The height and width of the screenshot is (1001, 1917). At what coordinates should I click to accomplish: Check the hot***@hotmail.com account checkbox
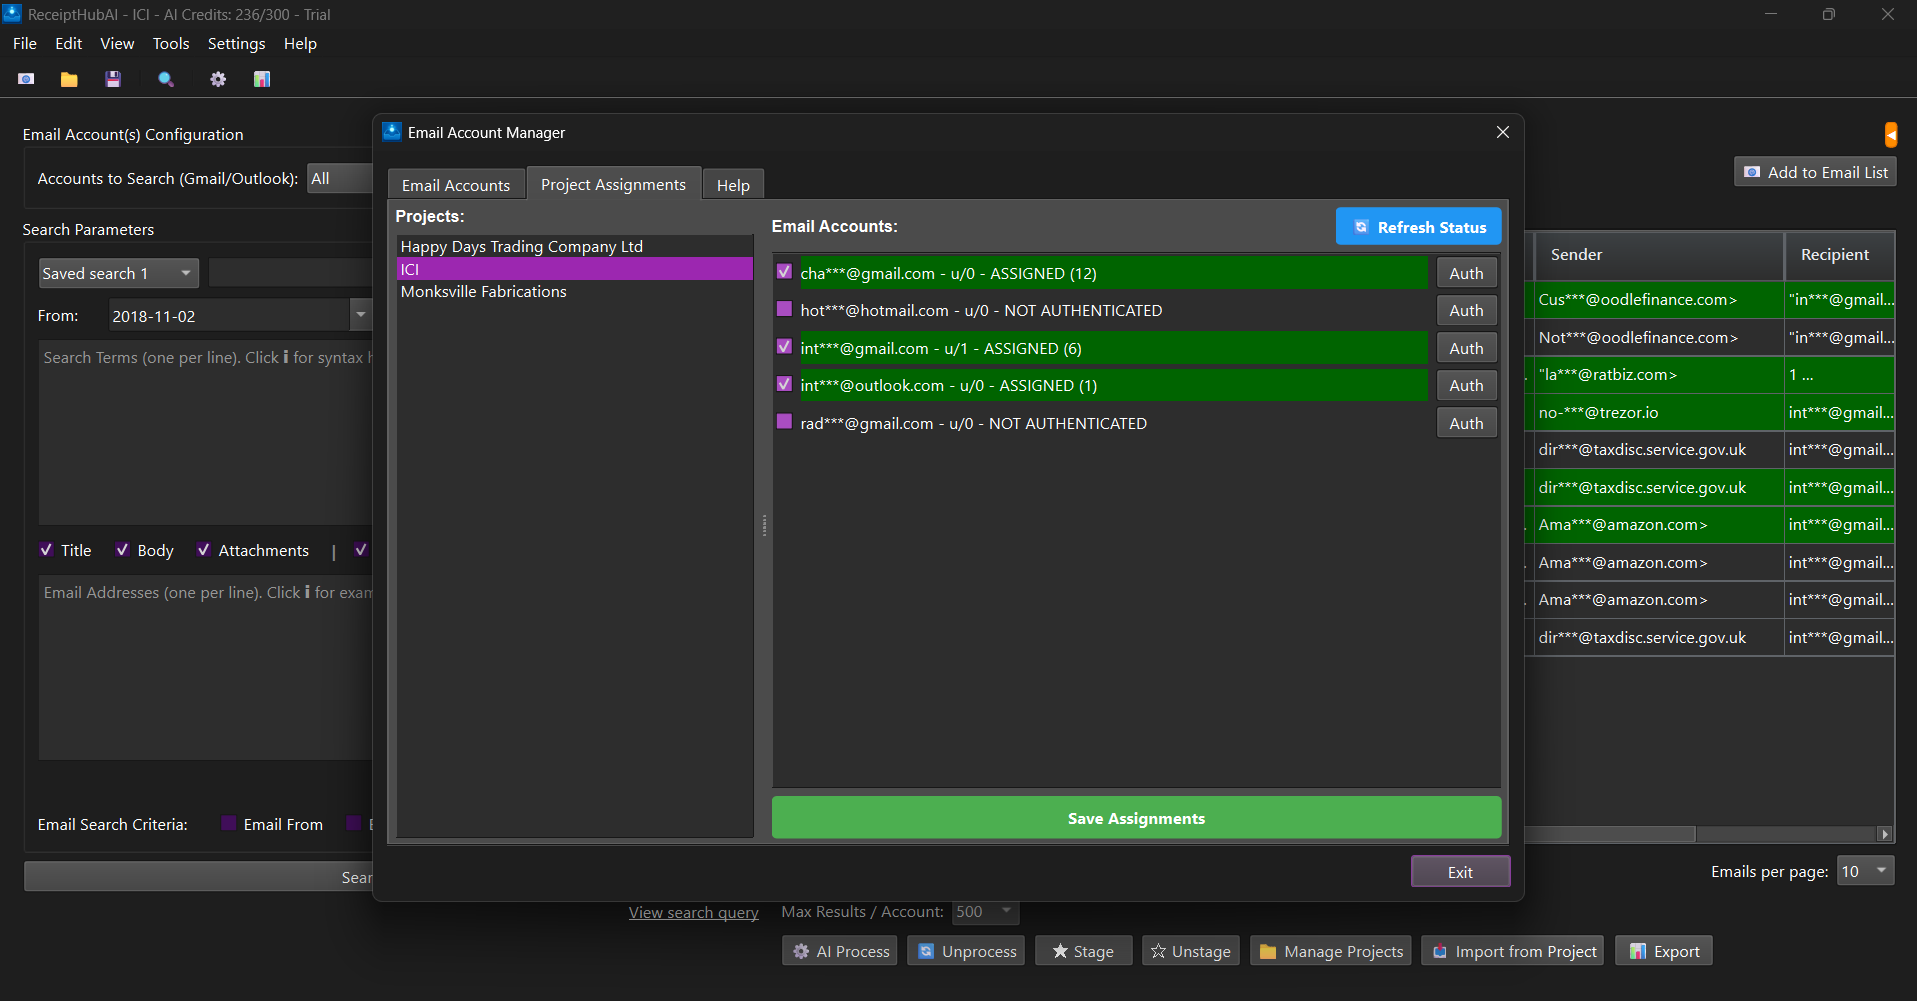[784, 310]
